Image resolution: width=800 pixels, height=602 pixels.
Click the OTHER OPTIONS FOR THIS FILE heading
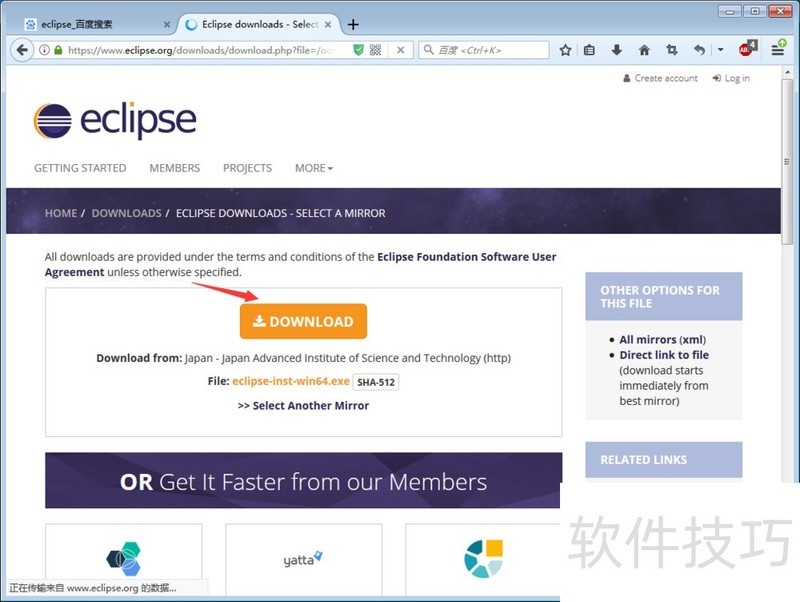click(x=660, y=296)
